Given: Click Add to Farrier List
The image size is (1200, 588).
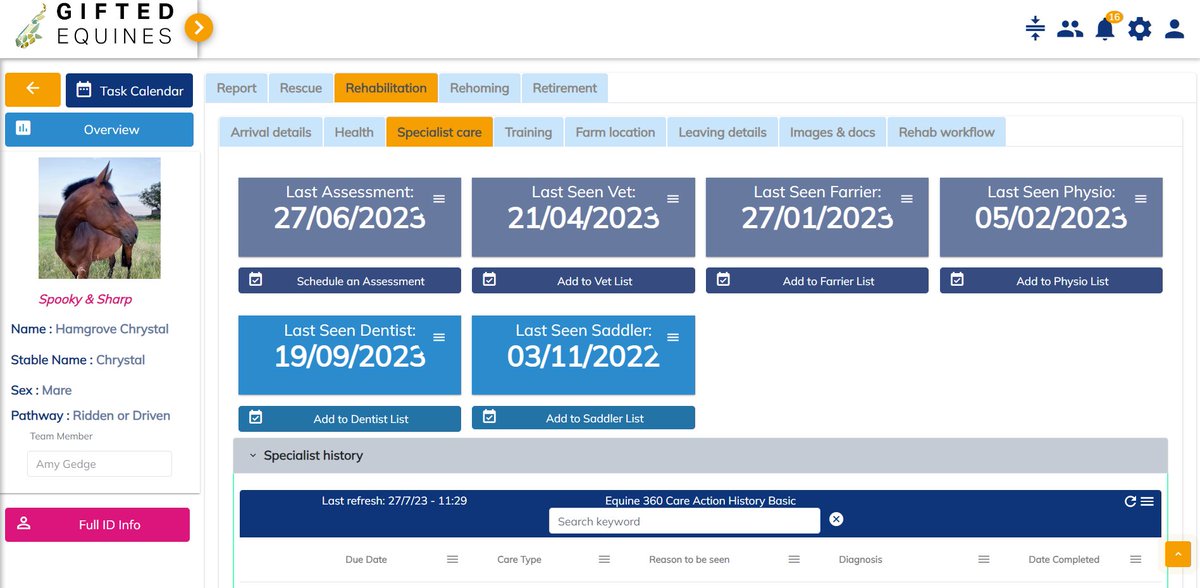Looking at the screenshot, I should 816,280.
